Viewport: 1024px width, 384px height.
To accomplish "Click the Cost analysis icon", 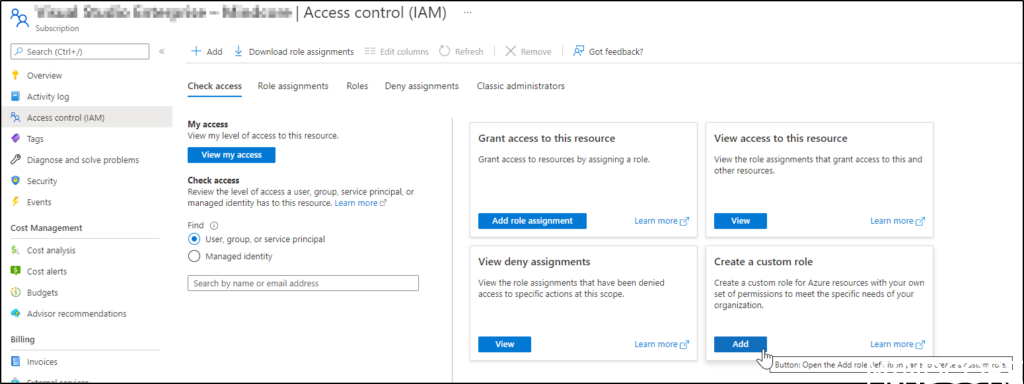I will [x=16, y=250].
